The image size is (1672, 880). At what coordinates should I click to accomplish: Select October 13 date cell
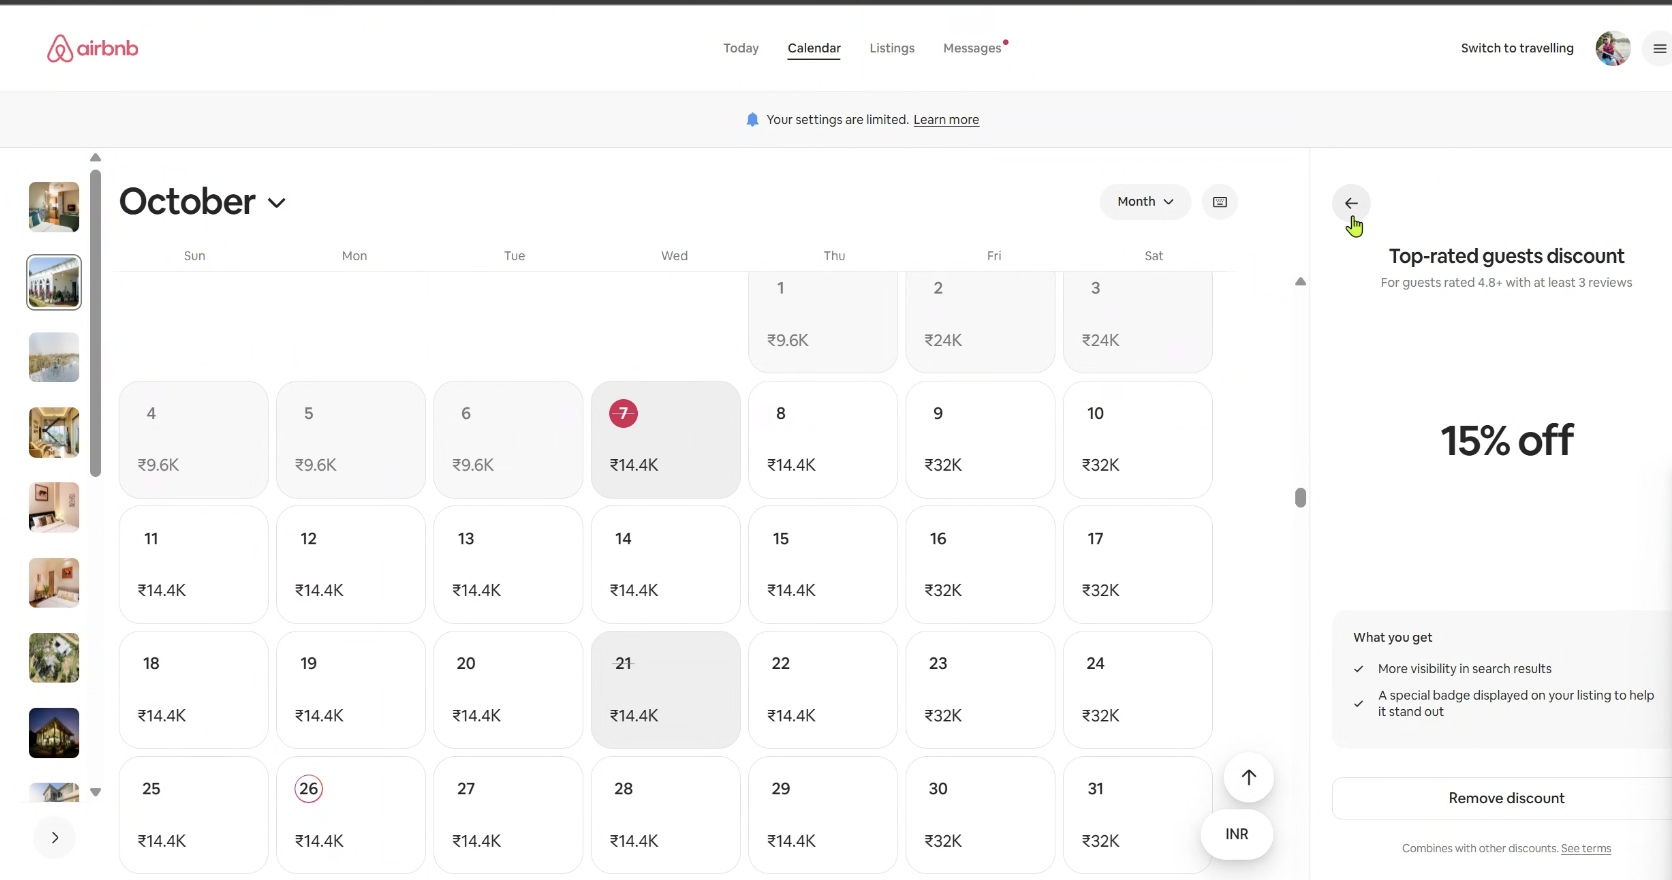(508, 565)
